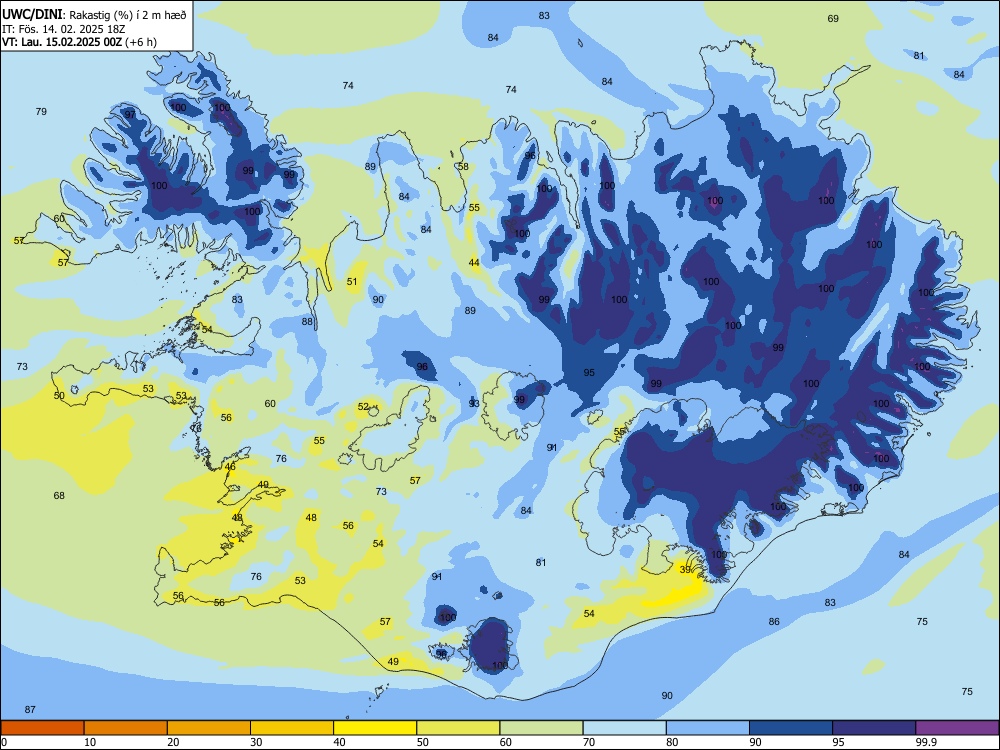
Task: Click the humidity value 52 on the map
Action: (363, 407)
